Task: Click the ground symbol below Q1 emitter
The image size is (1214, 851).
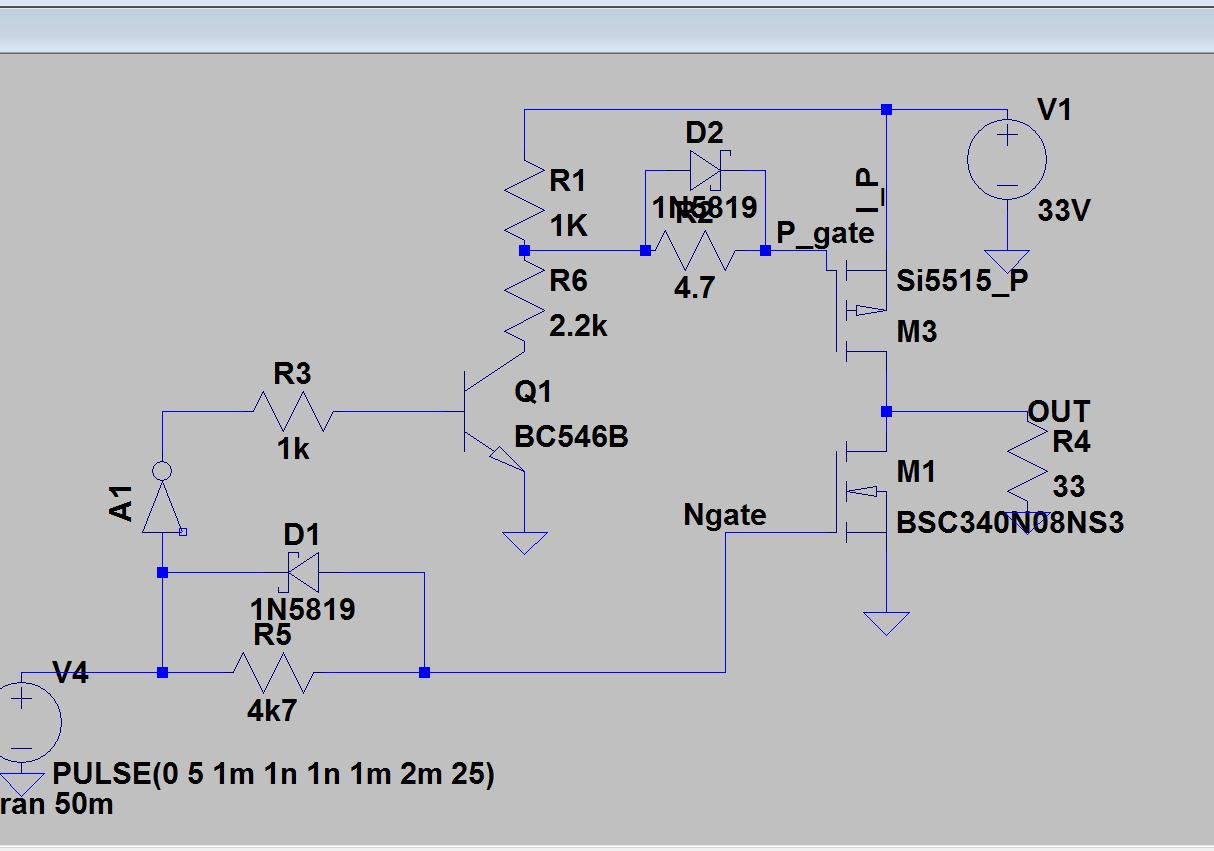Action: [x=525, y=543]
